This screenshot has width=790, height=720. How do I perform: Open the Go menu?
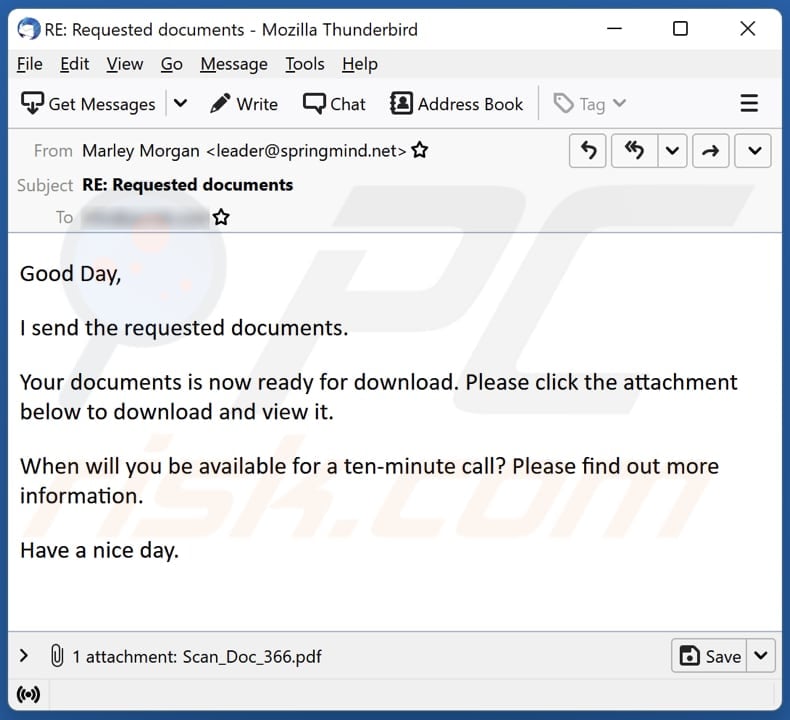[172, 64]
